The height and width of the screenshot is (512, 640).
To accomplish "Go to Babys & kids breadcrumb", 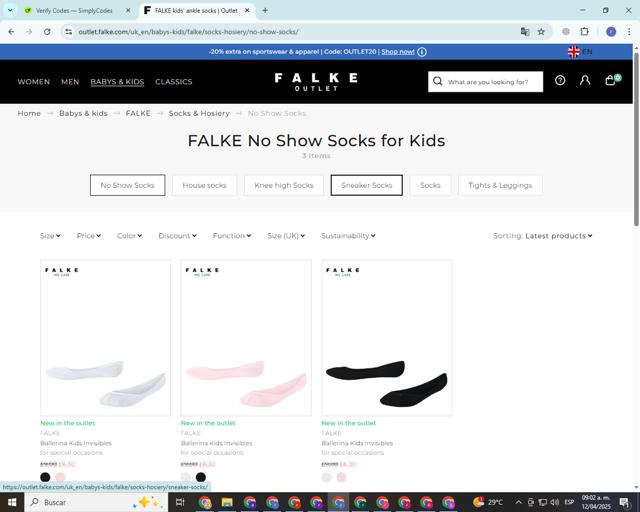I will coord(83,113).
